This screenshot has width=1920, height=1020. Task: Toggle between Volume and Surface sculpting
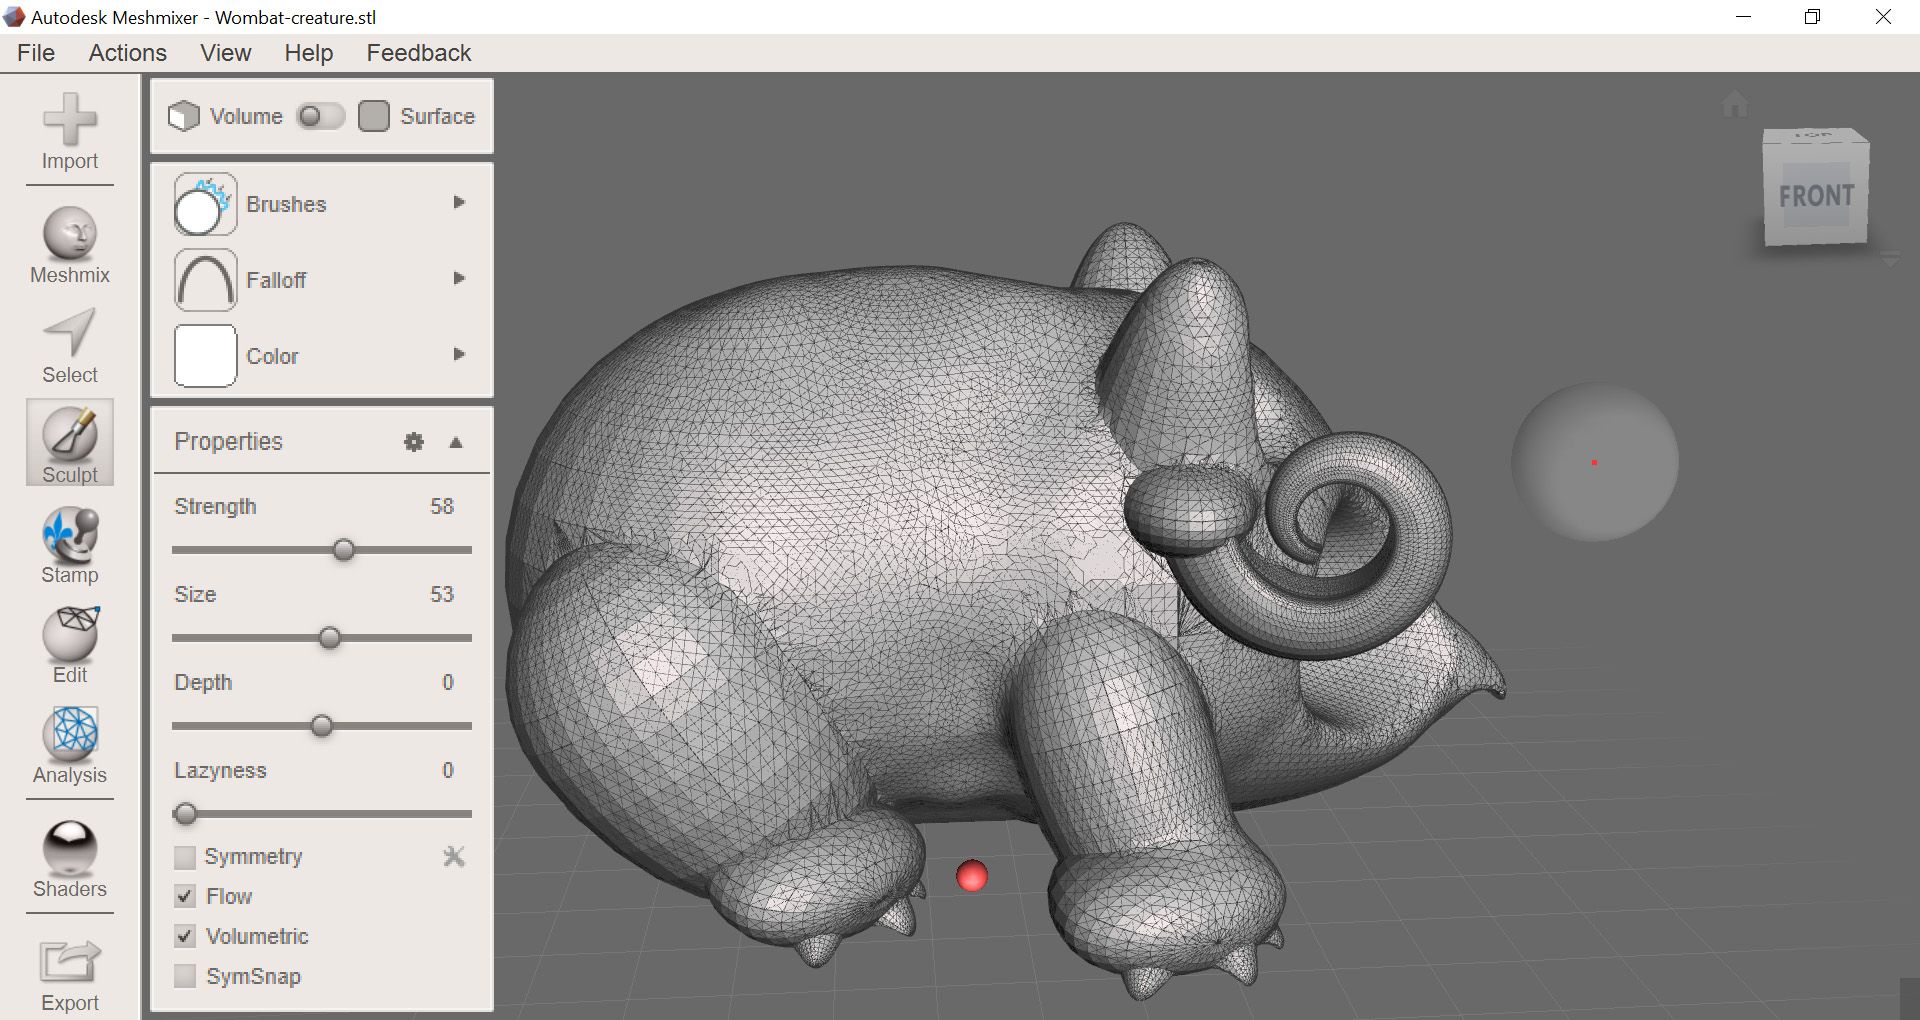[x=320, y=116]
